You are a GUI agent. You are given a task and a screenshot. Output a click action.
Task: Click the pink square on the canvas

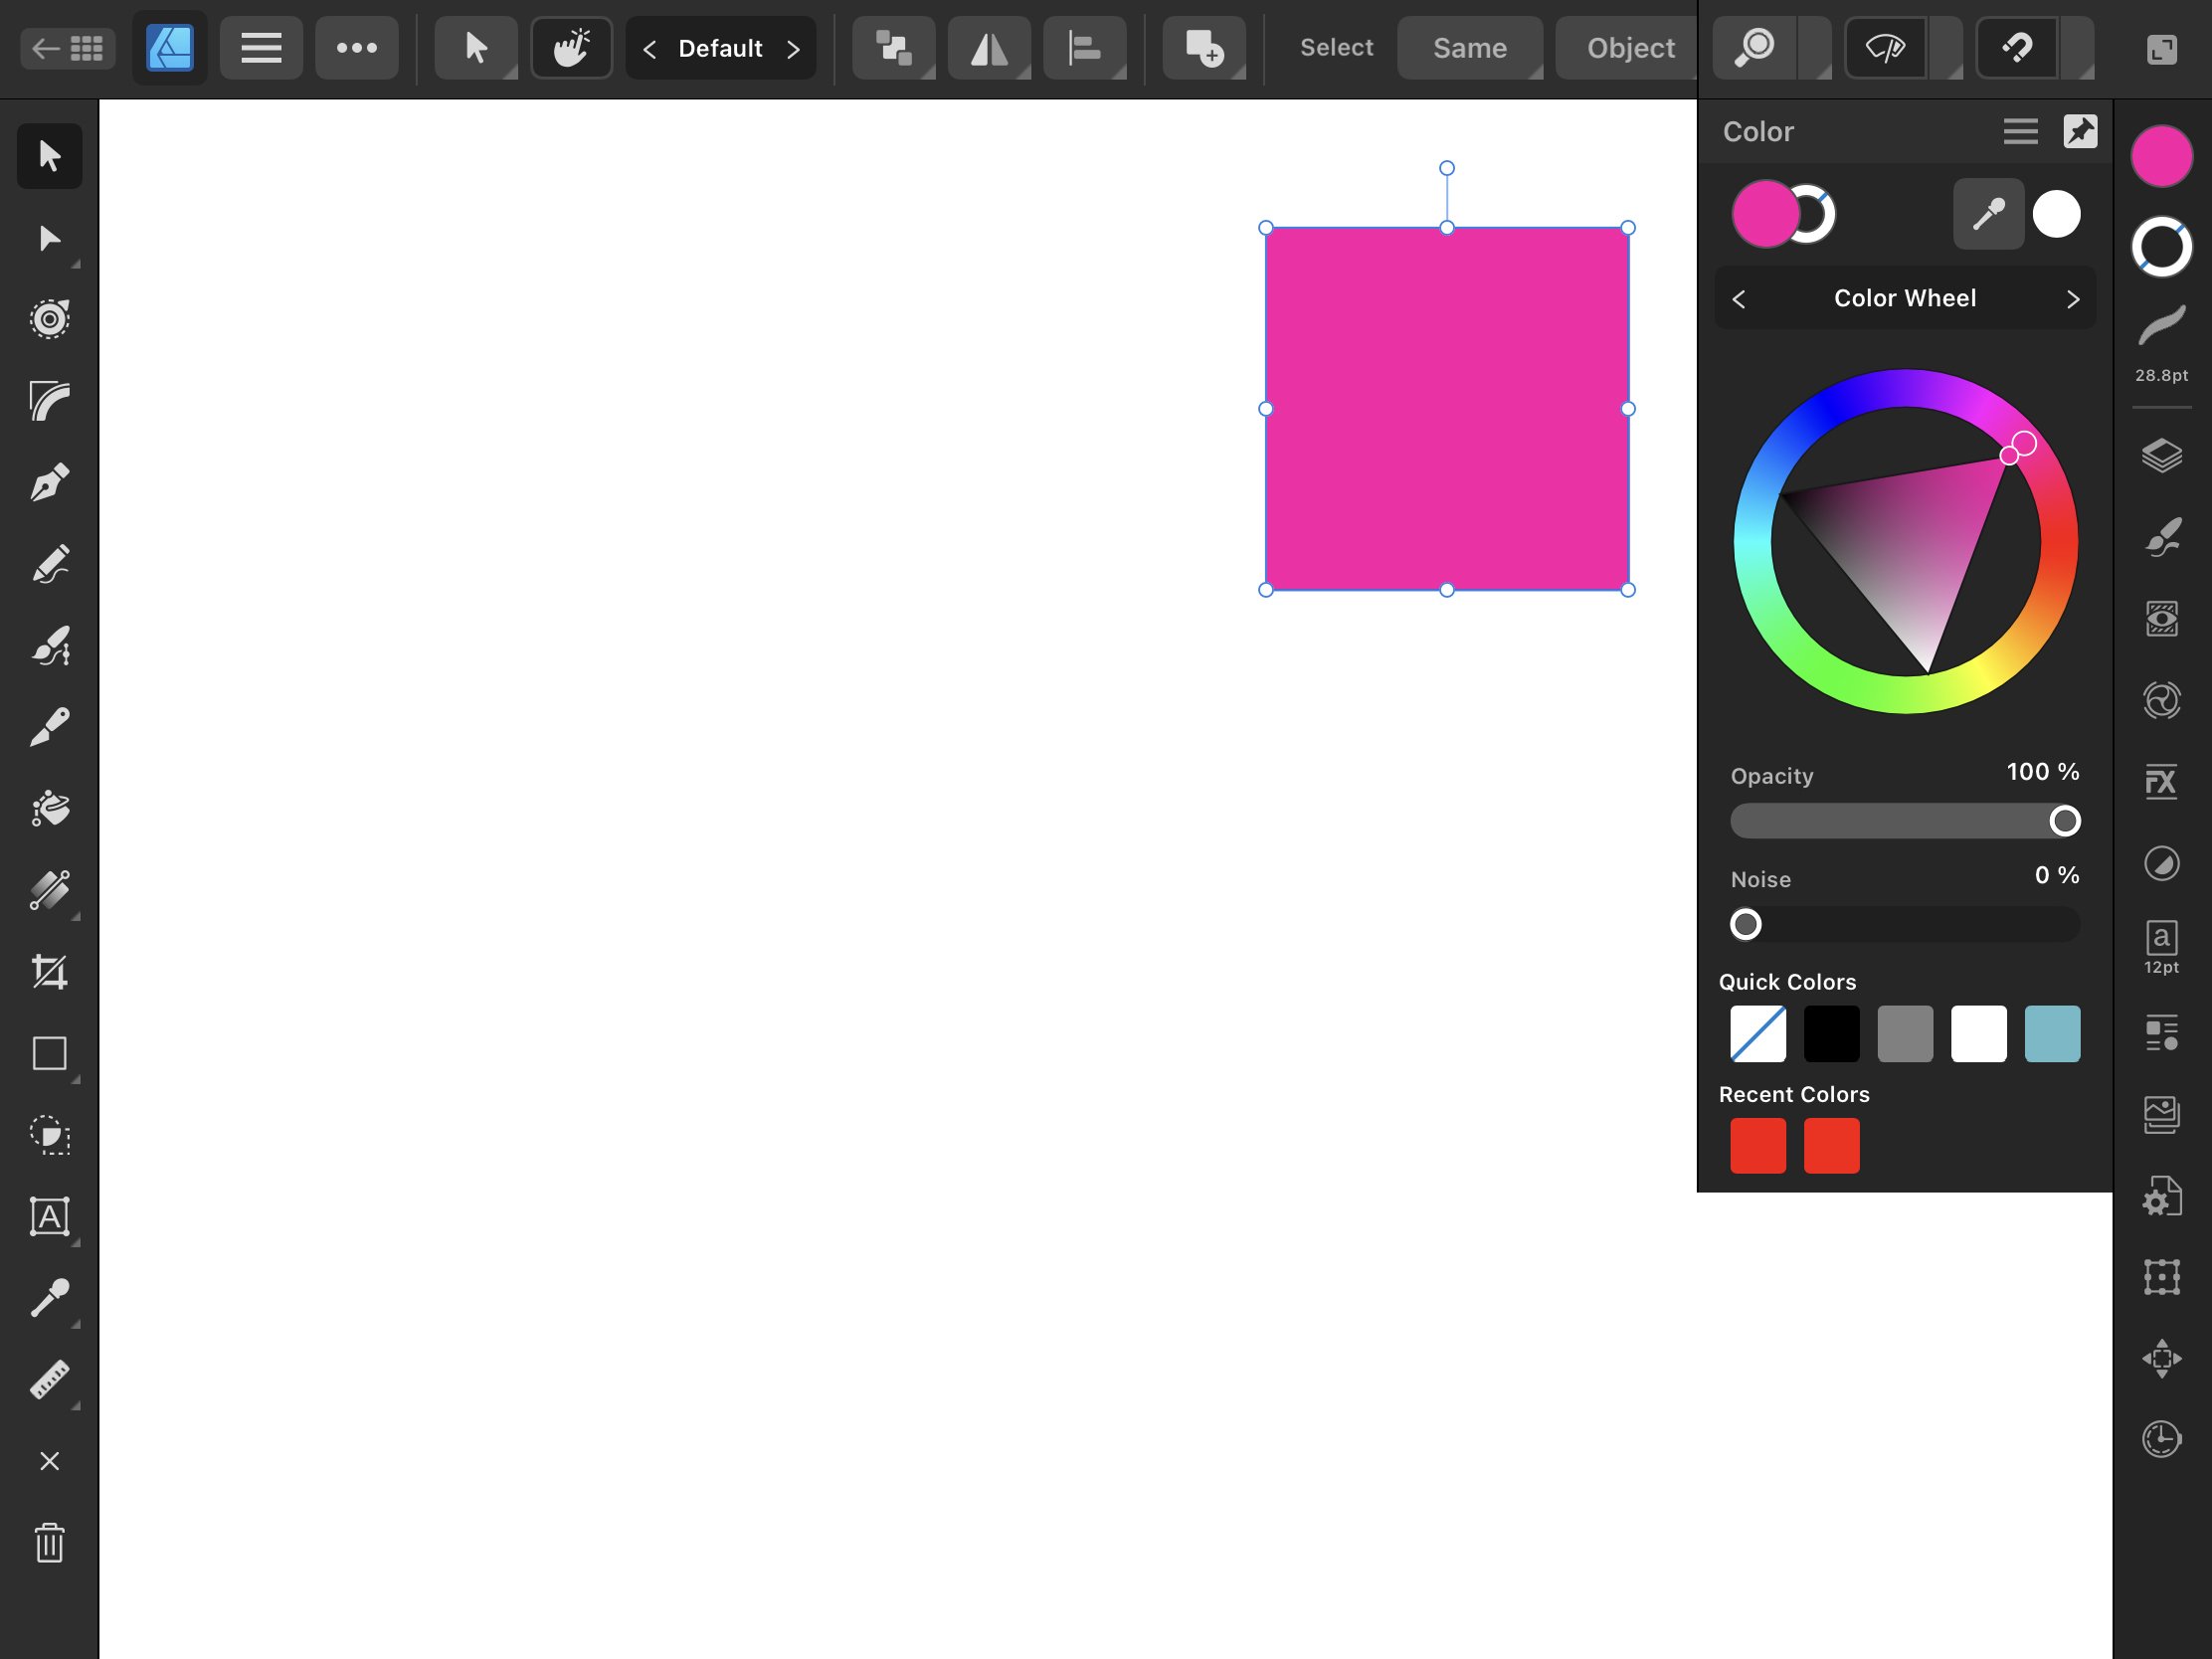click(1447, 409)
